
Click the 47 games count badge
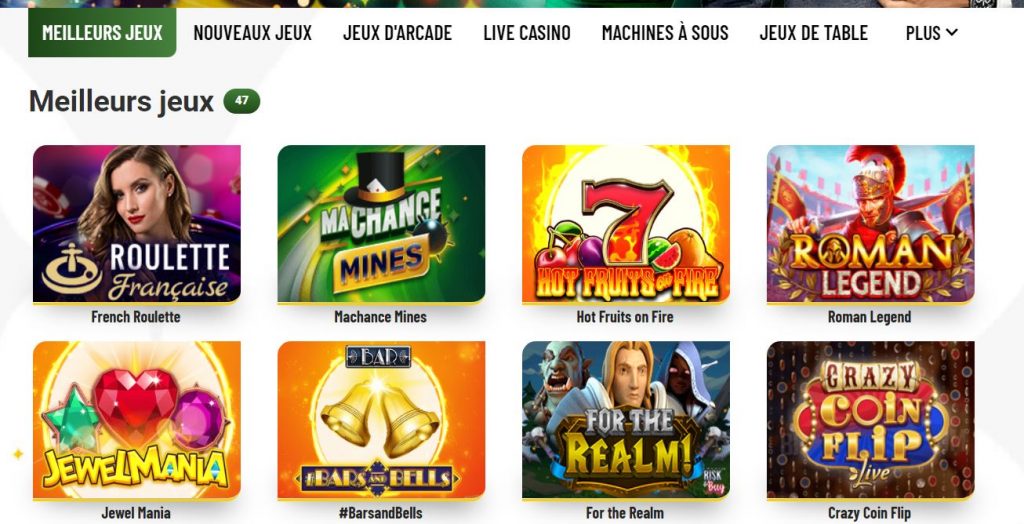click(x=242, y=101)
